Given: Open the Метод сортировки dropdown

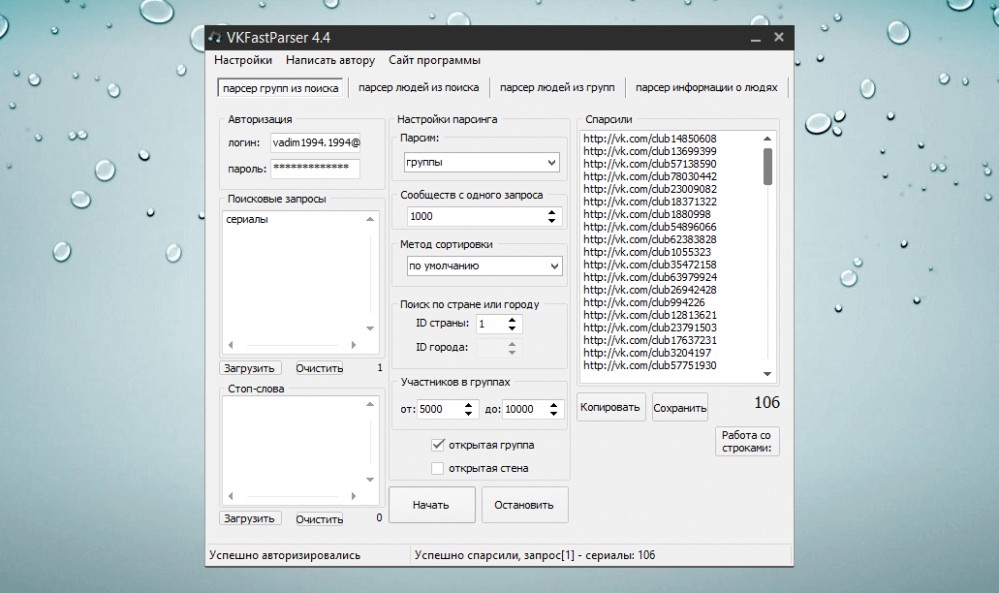Looking at the screenshot, I should [x=484, y=266].
